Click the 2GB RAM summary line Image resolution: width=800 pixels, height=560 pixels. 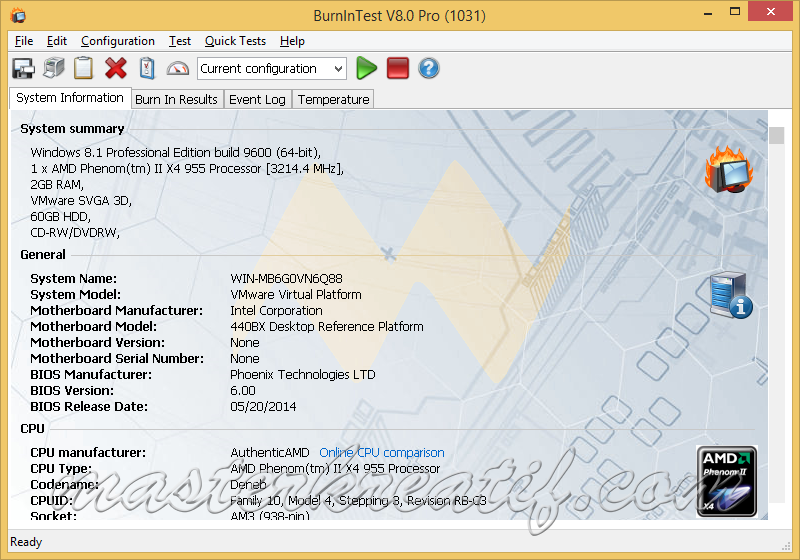click(57, 185)
